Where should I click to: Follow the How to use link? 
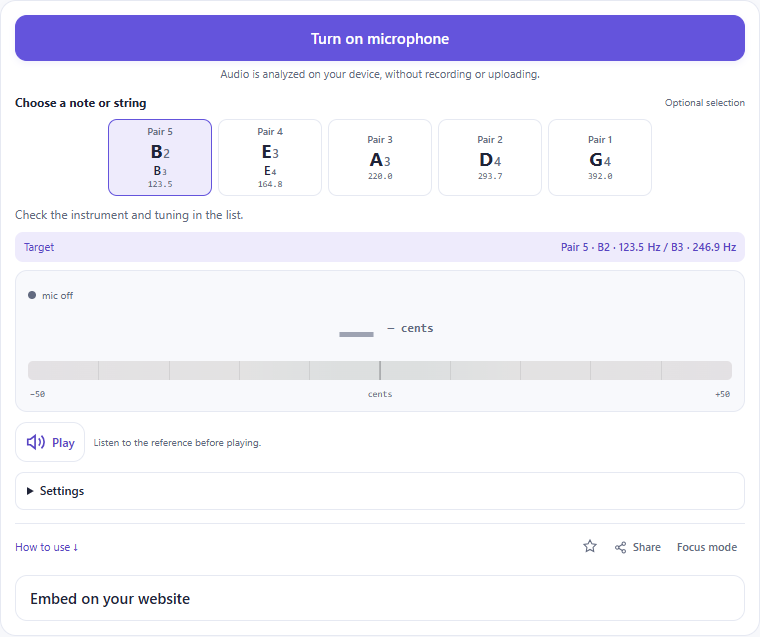tap(47, 547)
